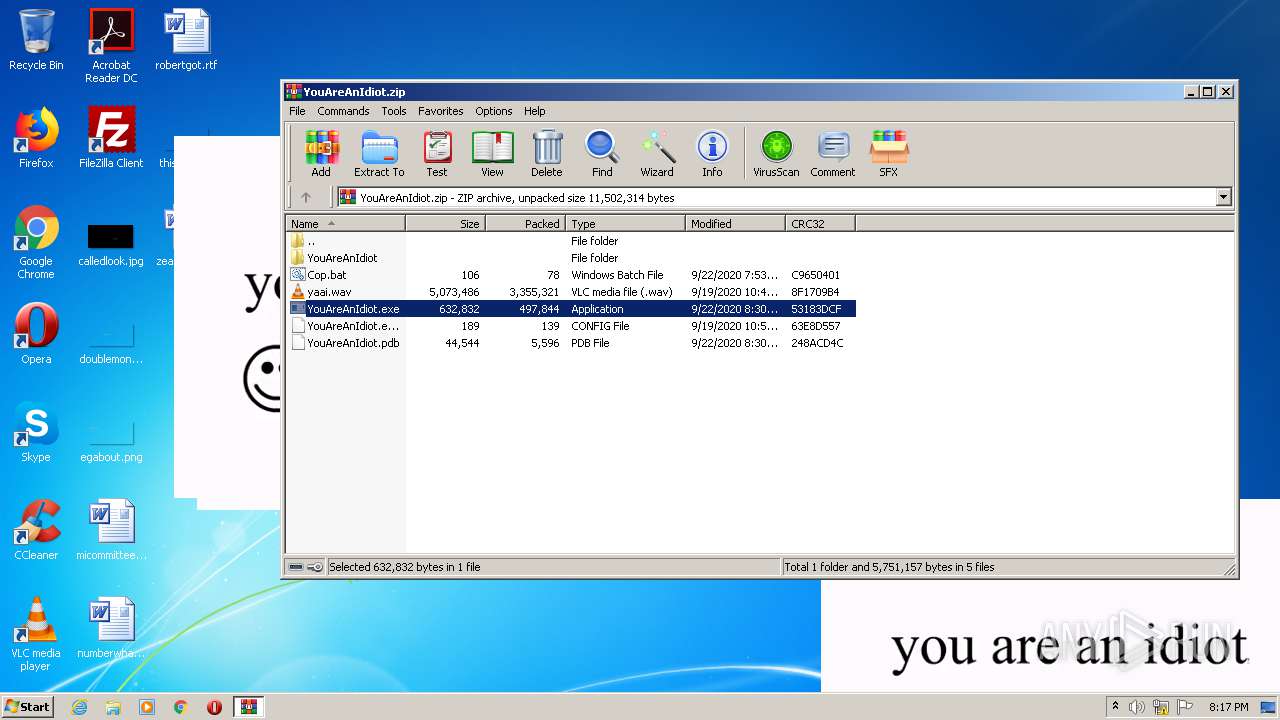Click the drive/key icon in status bar
The width and height of the screenshot is (1280, 720).
tap(305, 567)
